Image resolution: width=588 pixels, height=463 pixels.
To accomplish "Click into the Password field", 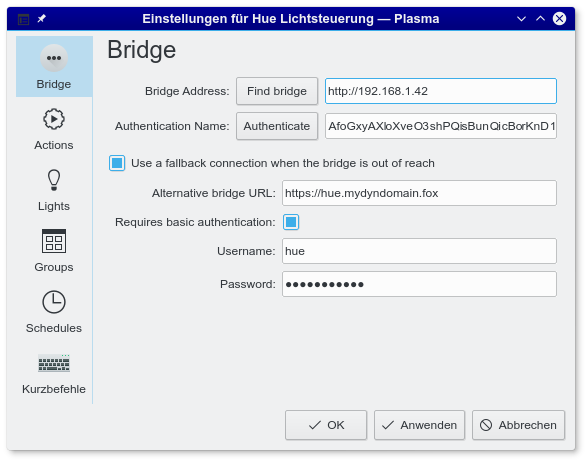I will (x=419, y=284).
